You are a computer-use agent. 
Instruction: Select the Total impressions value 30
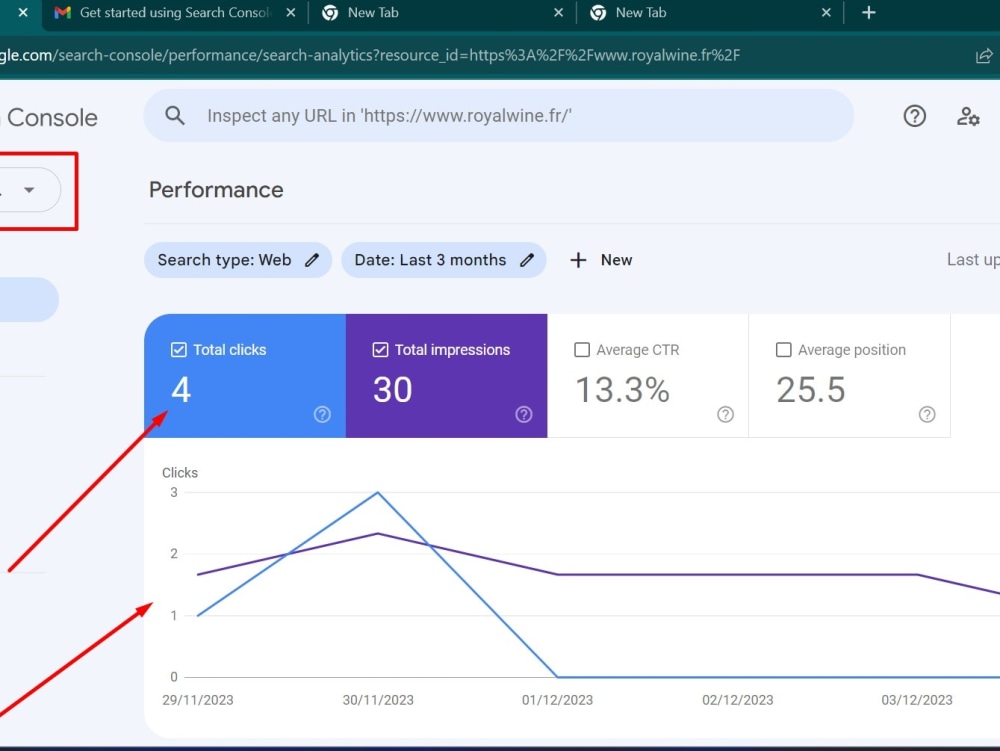point(393,390)
